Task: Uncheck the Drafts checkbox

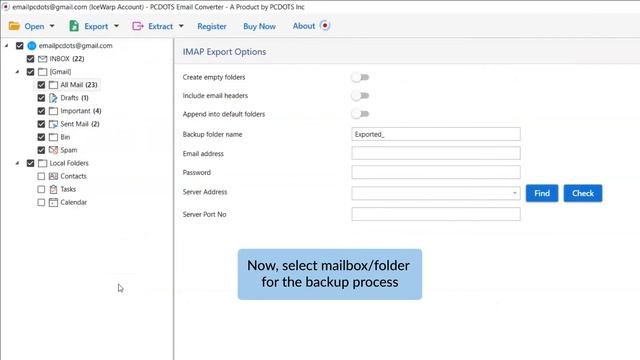Action: [x=41, y=98]
